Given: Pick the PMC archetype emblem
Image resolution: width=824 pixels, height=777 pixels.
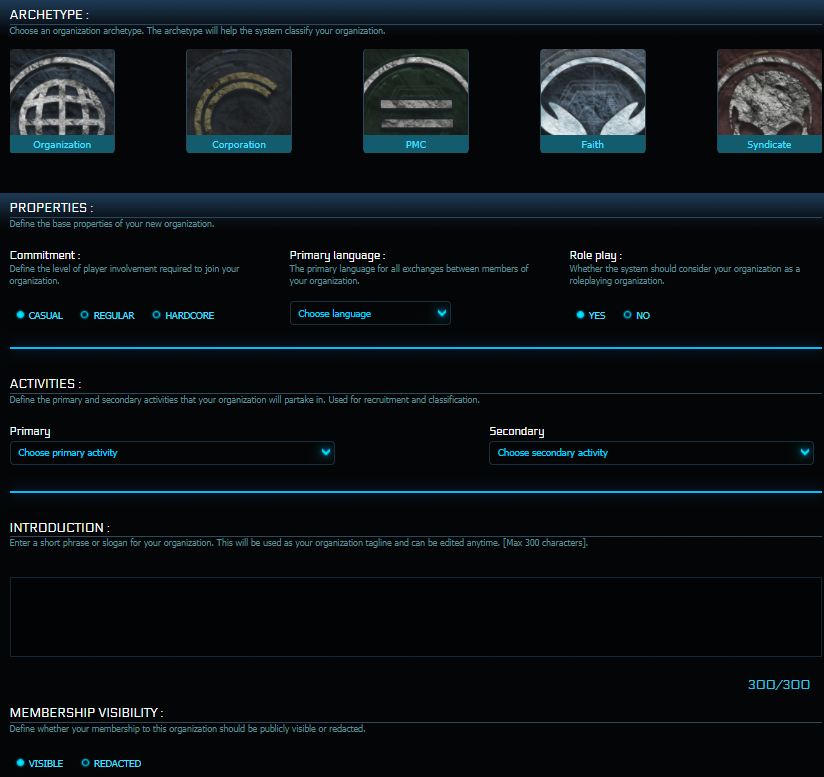Looking at the screenshot, I should point(416,101).
